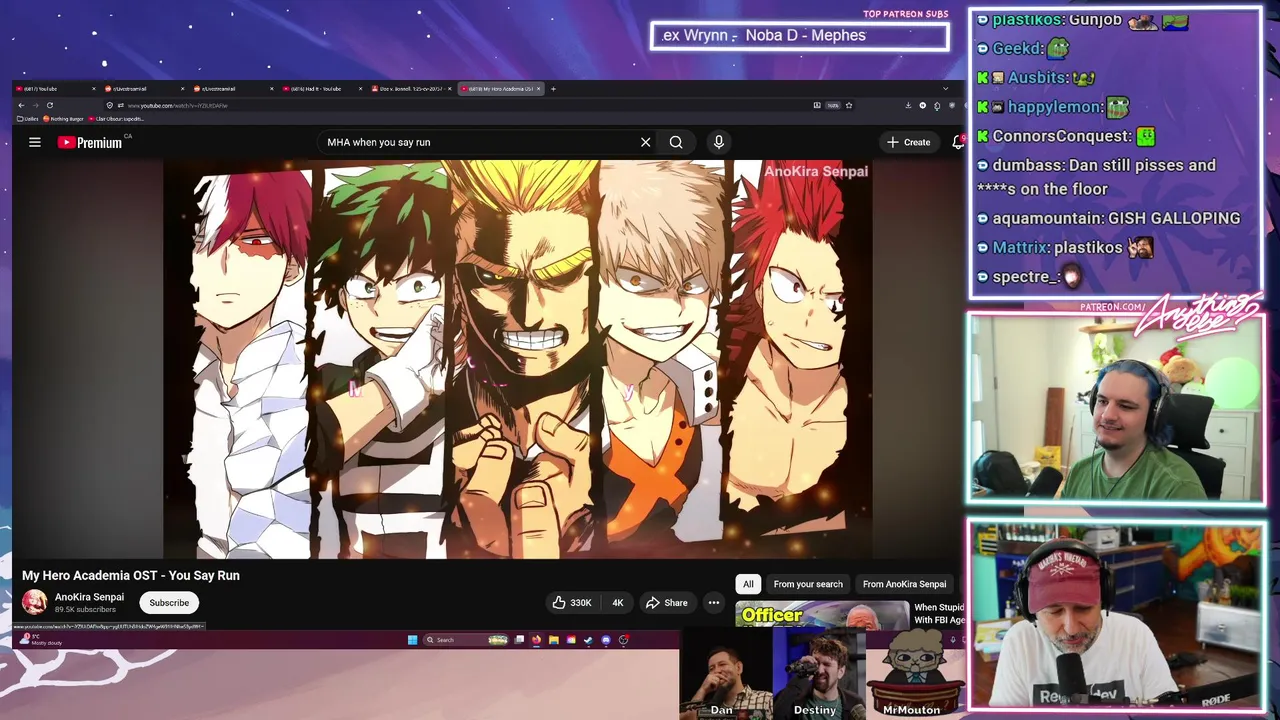Viewport: 1280px width, 720px height.
Task: Go to the YouTube Premium home logo
Action: 90,143
